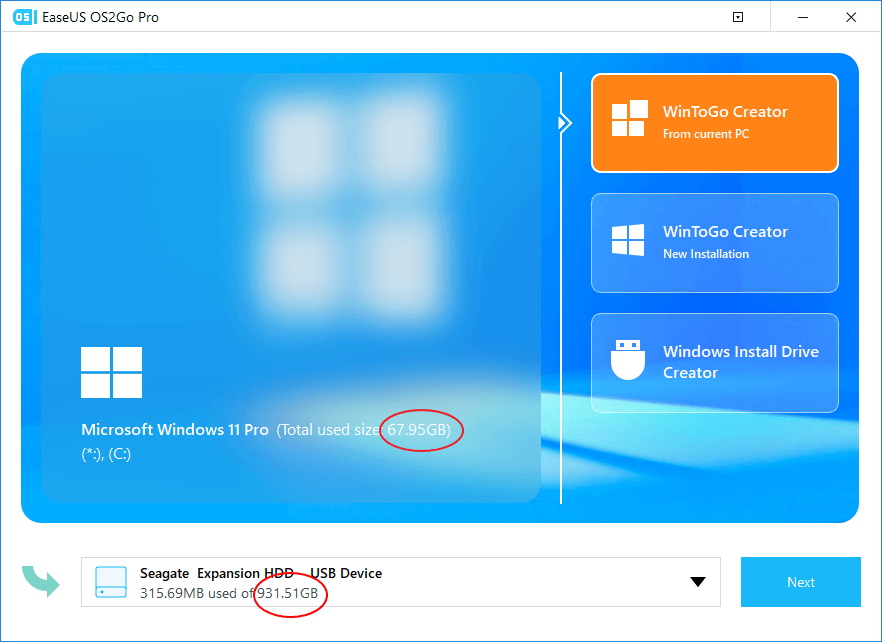The image size is (882, 642).
Task: Click the feedback window icon in the title bar
Action: click(738, 17)
